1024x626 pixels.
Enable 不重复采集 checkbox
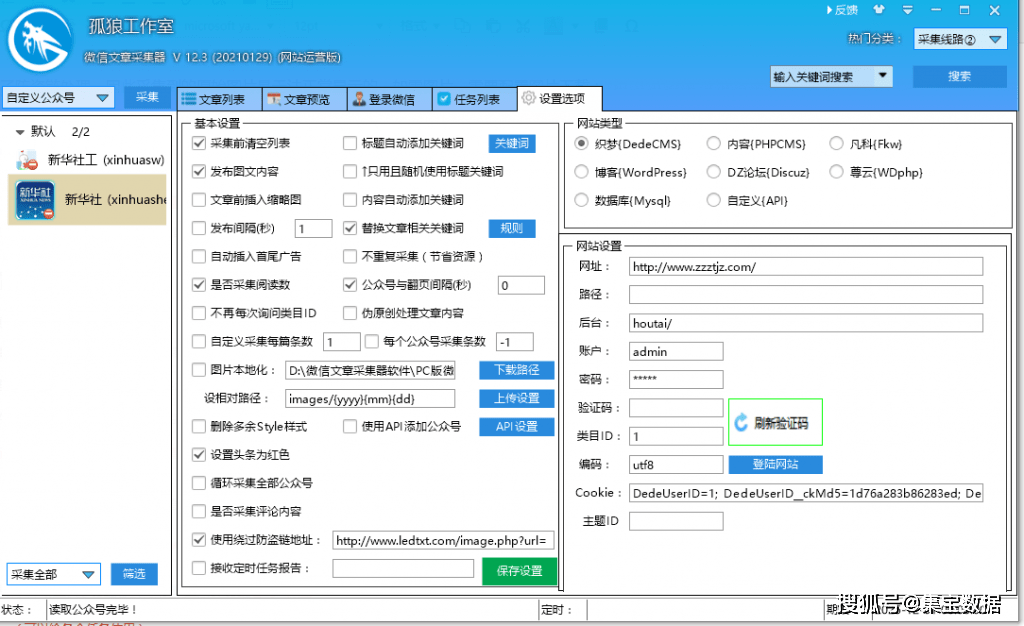pyautogui.click(x=350, y=257)
